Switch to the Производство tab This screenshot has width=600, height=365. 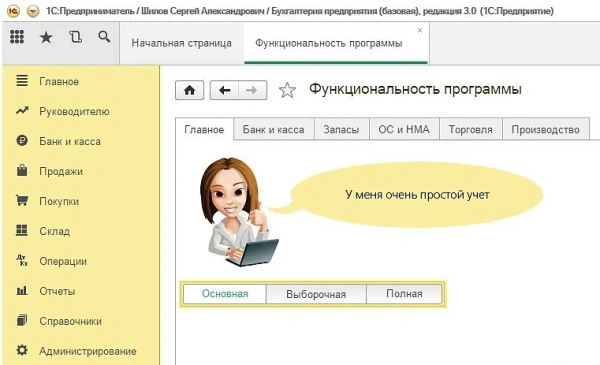[546, 130]
